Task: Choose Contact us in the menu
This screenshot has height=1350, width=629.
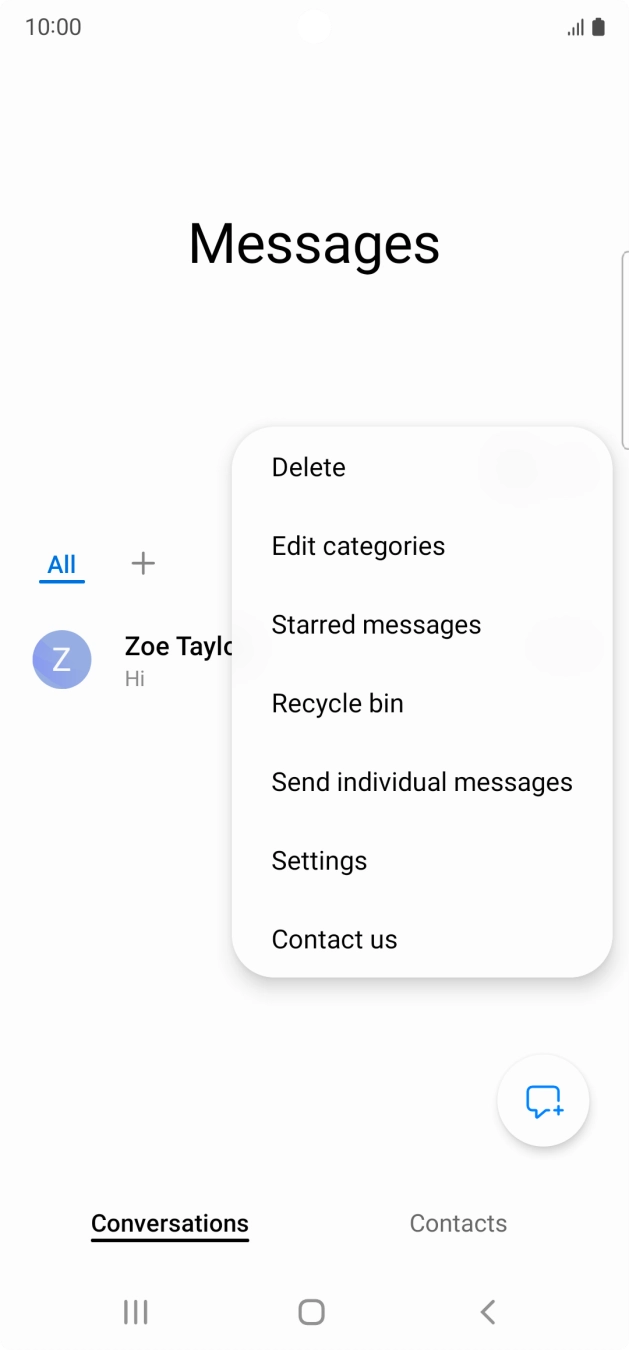Action: coord(334,939)
